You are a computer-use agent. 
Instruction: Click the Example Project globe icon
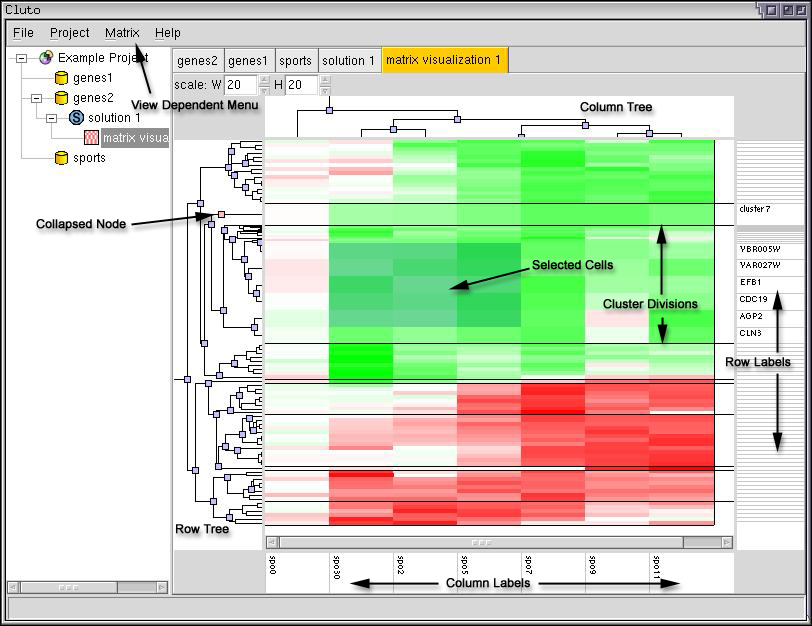click(x=46, y=58)
